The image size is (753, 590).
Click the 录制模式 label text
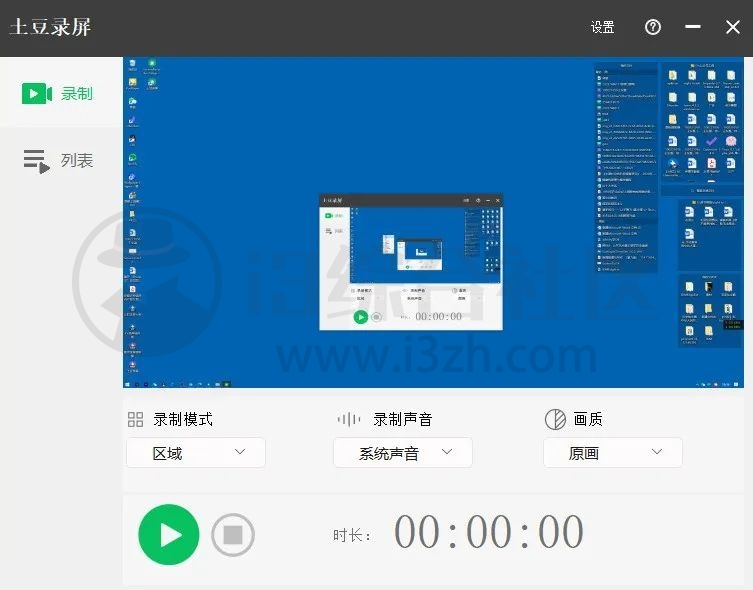pos(183,419)
